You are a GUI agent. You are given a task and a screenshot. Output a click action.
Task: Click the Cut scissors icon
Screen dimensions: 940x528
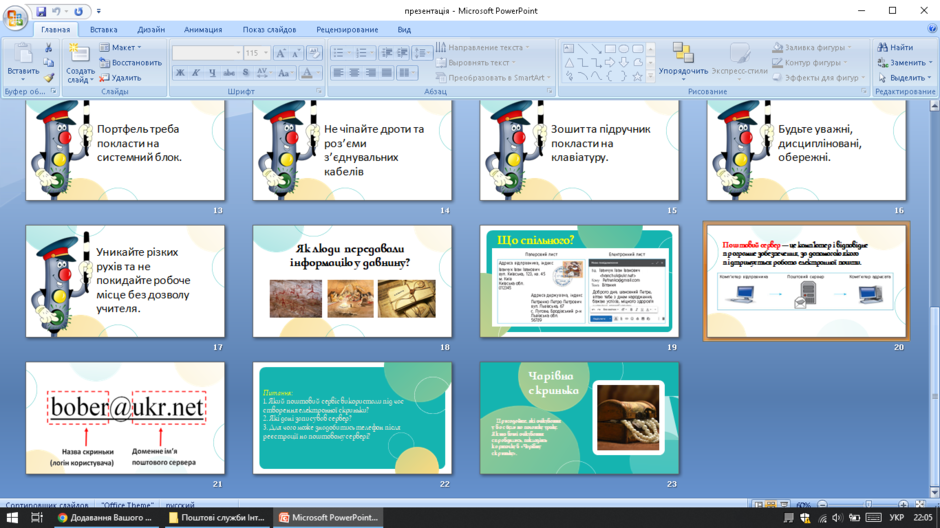click(49, 47)
